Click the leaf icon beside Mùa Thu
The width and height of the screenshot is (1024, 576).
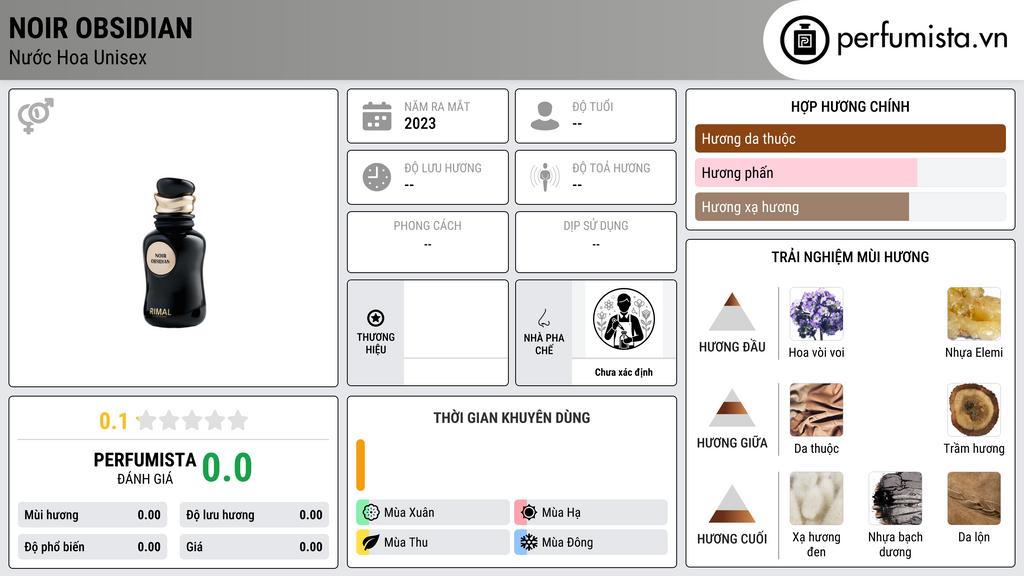click(x=371, y=542)
